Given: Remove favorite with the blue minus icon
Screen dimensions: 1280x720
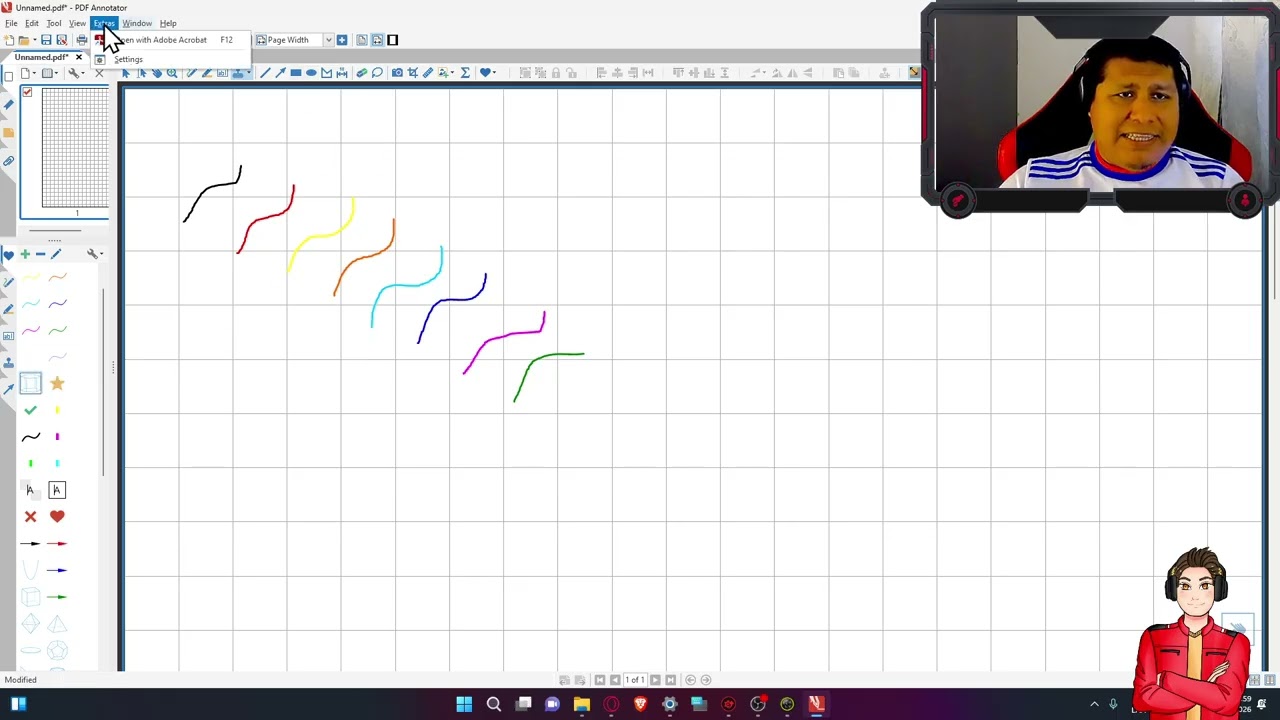Looking at the screenshot, I should 40,254.
